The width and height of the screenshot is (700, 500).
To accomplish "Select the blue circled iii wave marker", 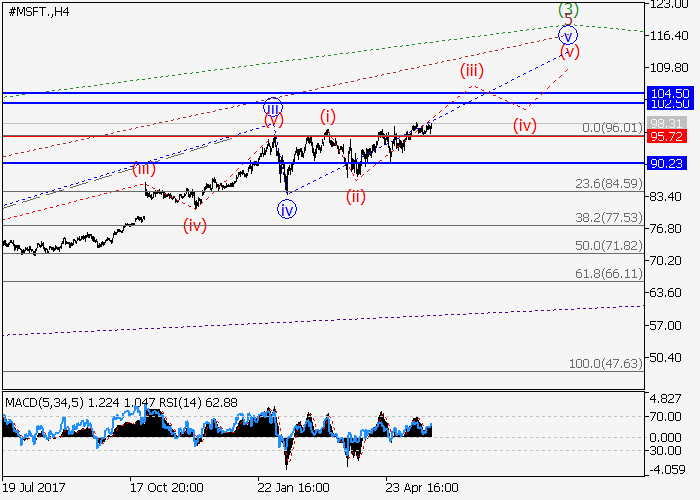I will click(273, 106).
